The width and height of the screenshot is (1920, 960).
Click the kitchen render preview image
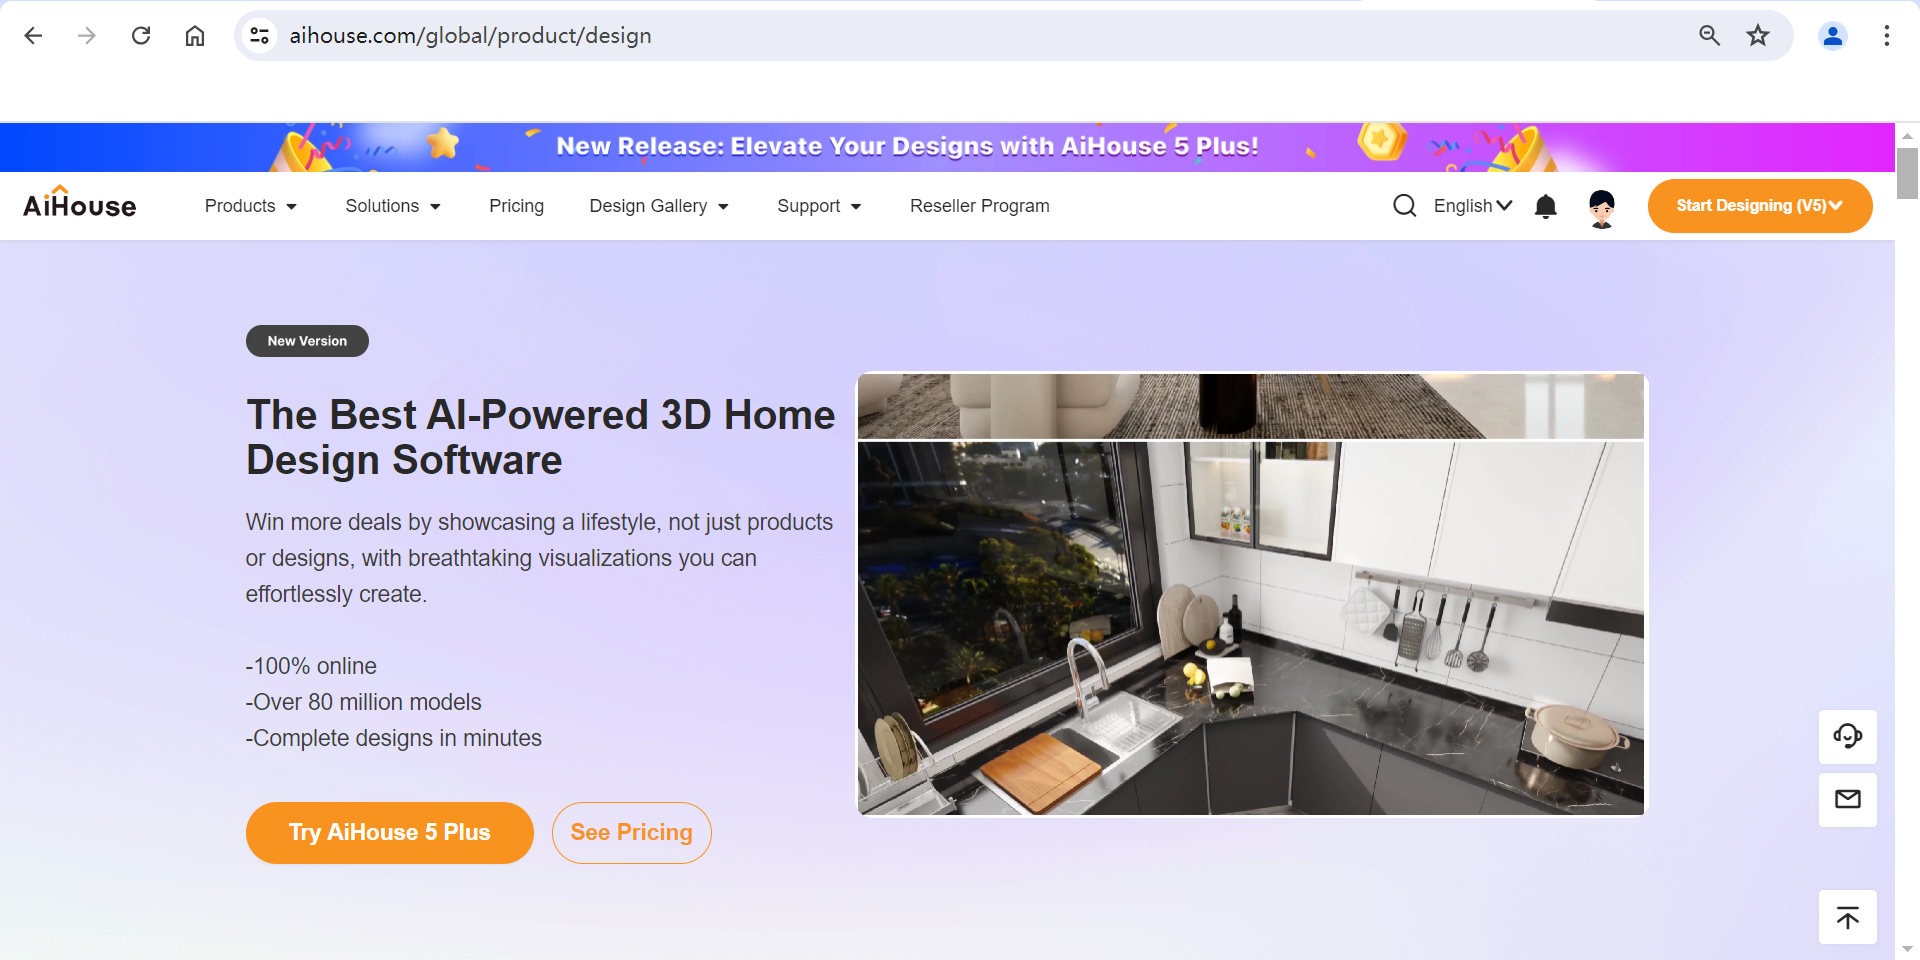pos(1250,628)
